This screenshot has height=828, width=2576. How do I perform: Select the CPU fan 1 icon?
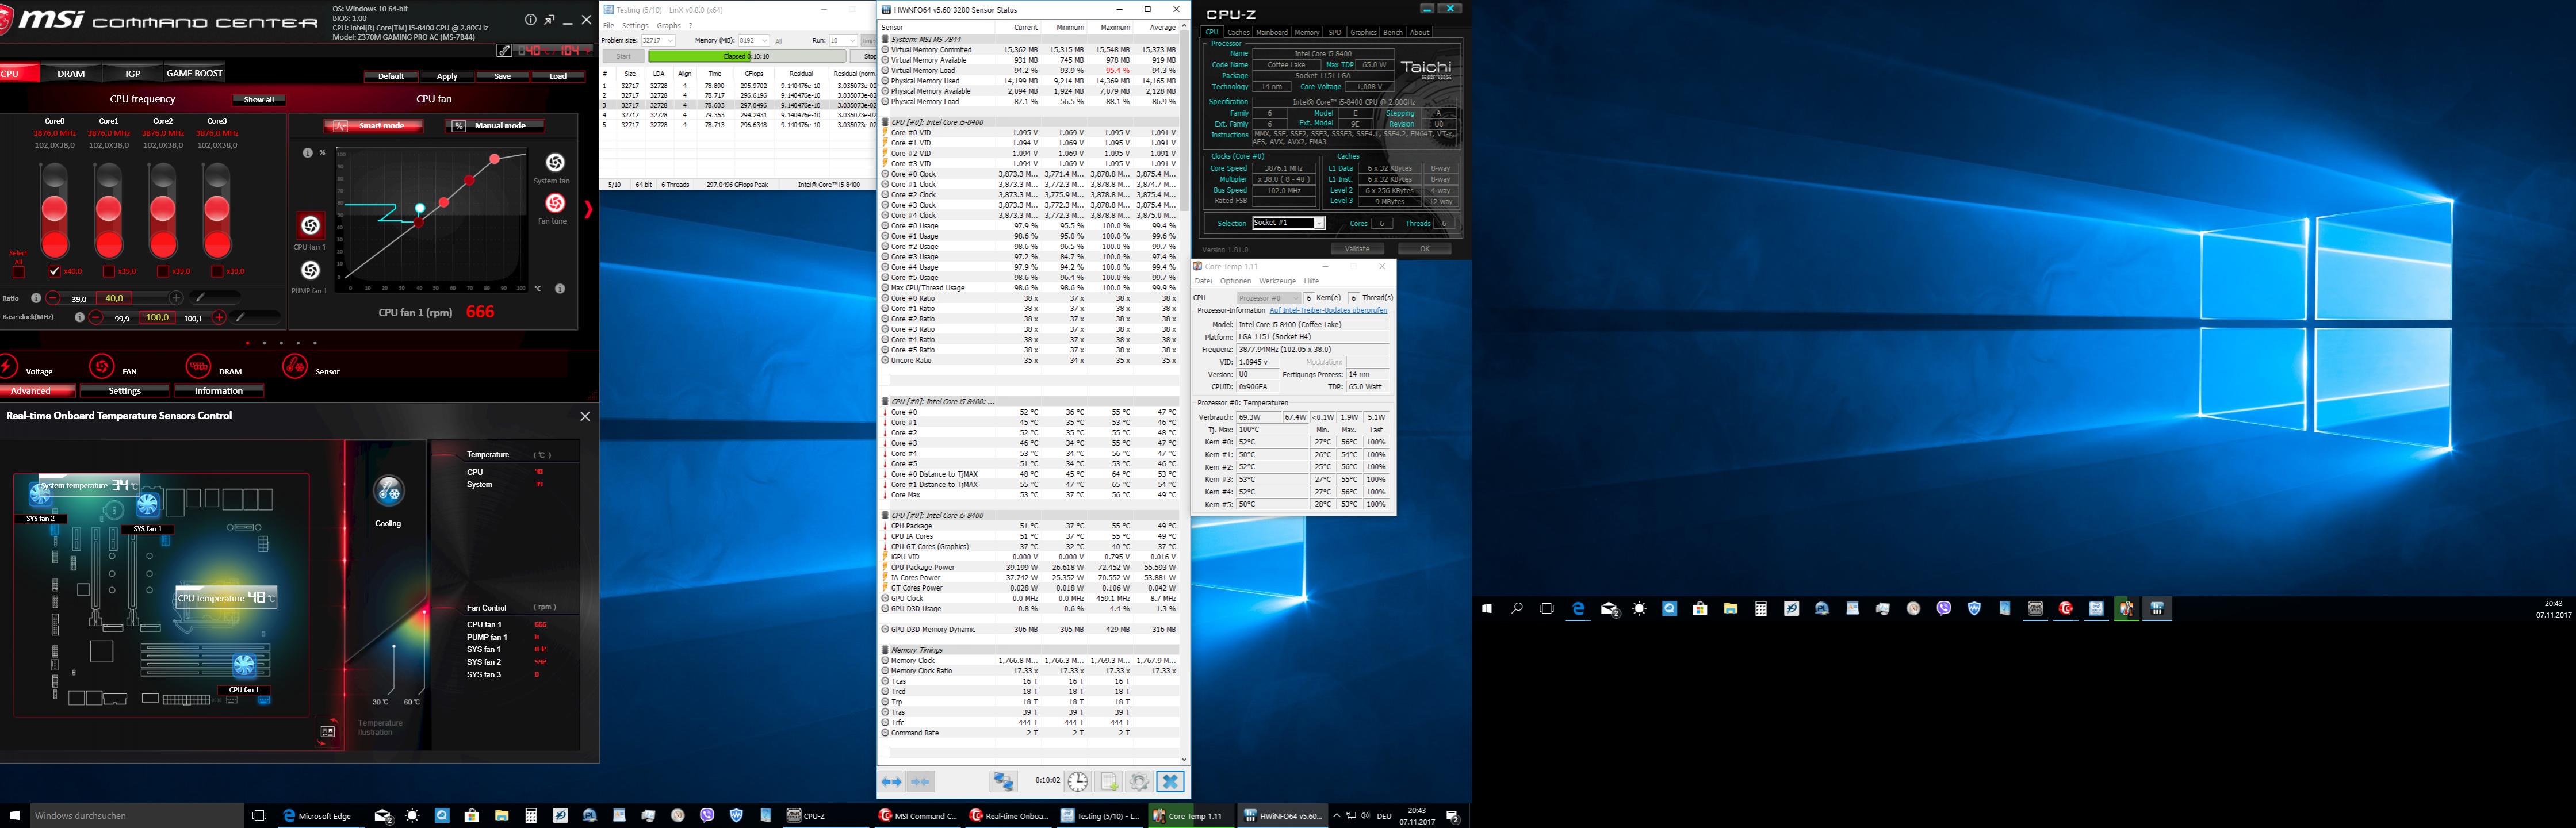[x=310, y=225]
